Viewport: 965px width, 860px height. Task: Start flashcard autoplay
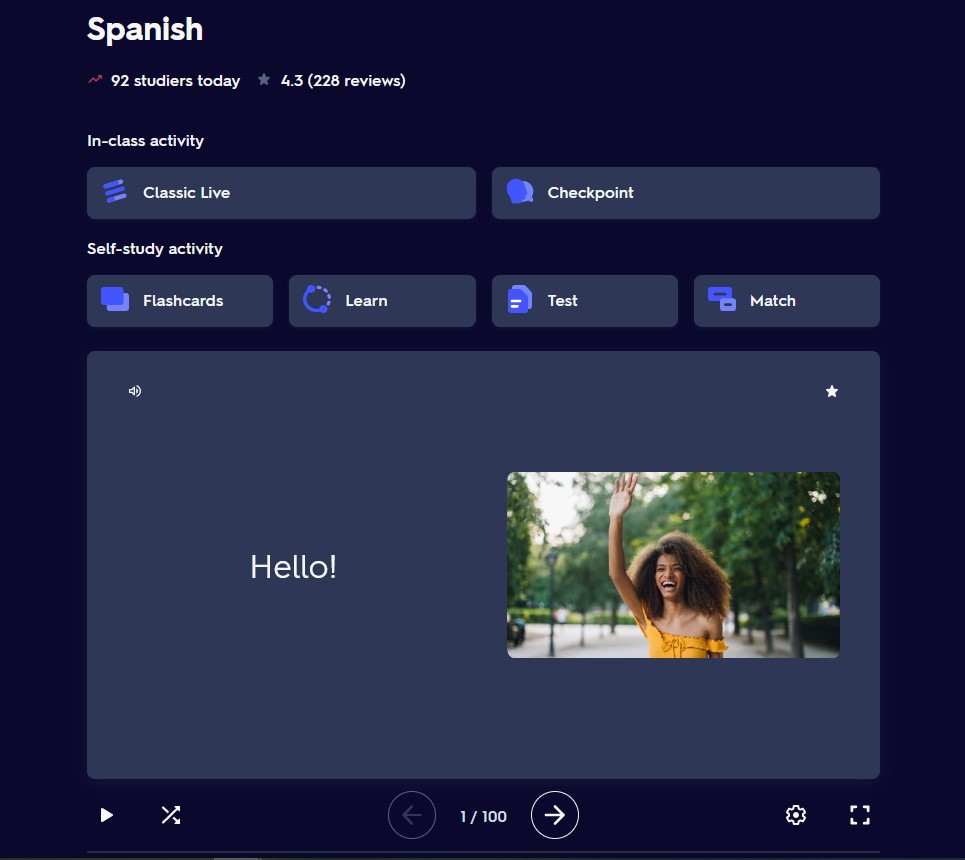(106, 815)
